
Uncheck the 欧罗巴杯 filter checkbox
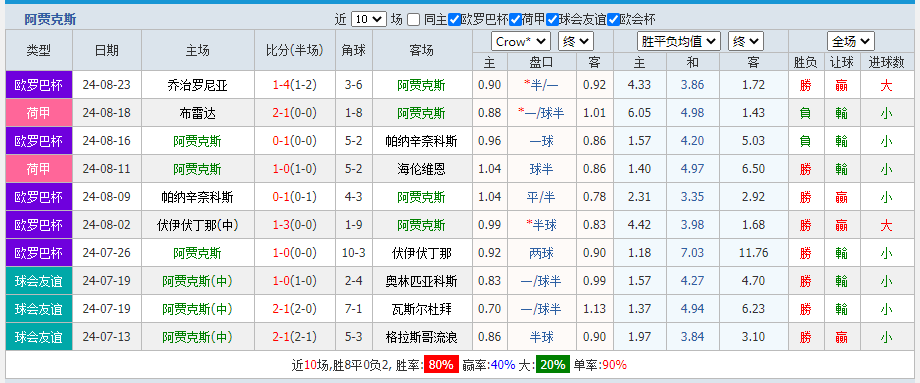(454, 19)
